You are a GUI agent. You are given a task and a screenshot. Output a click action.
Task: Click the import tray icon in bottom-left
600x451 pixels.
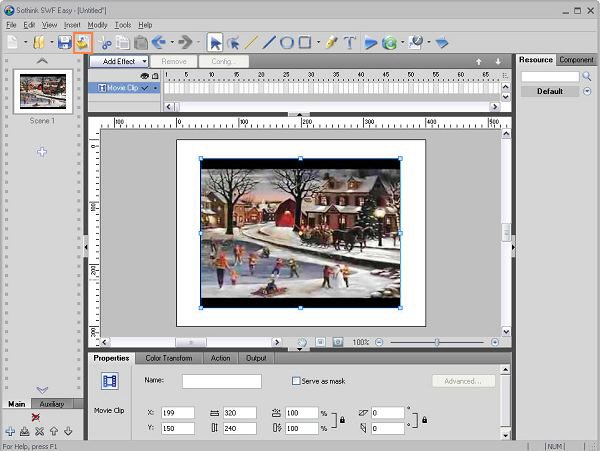(25, 431)
